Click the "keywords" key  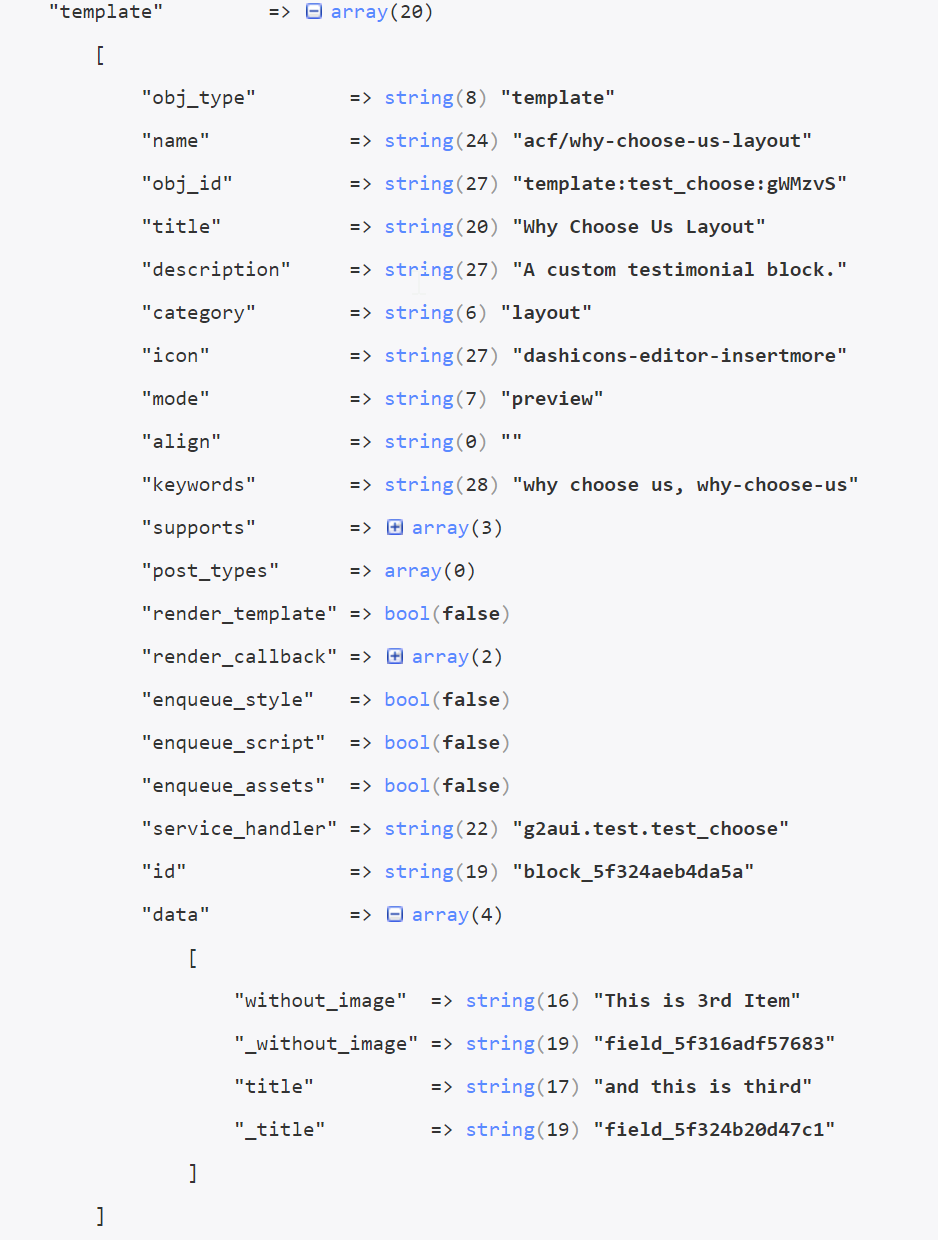coord(199,485)
